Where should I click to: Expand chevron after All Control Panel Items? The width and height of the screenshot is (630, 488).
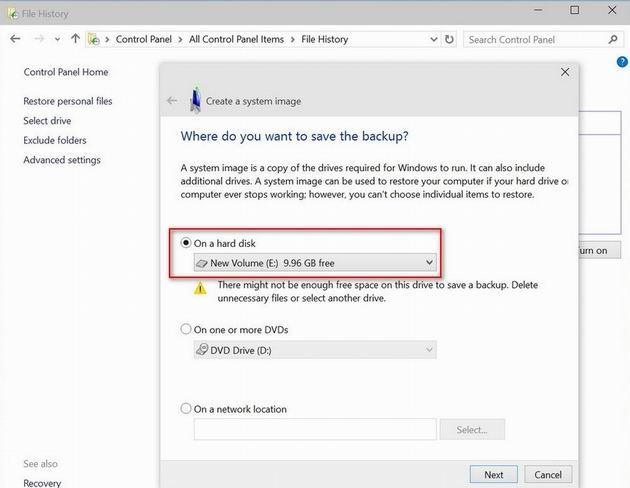coord(292,40)
